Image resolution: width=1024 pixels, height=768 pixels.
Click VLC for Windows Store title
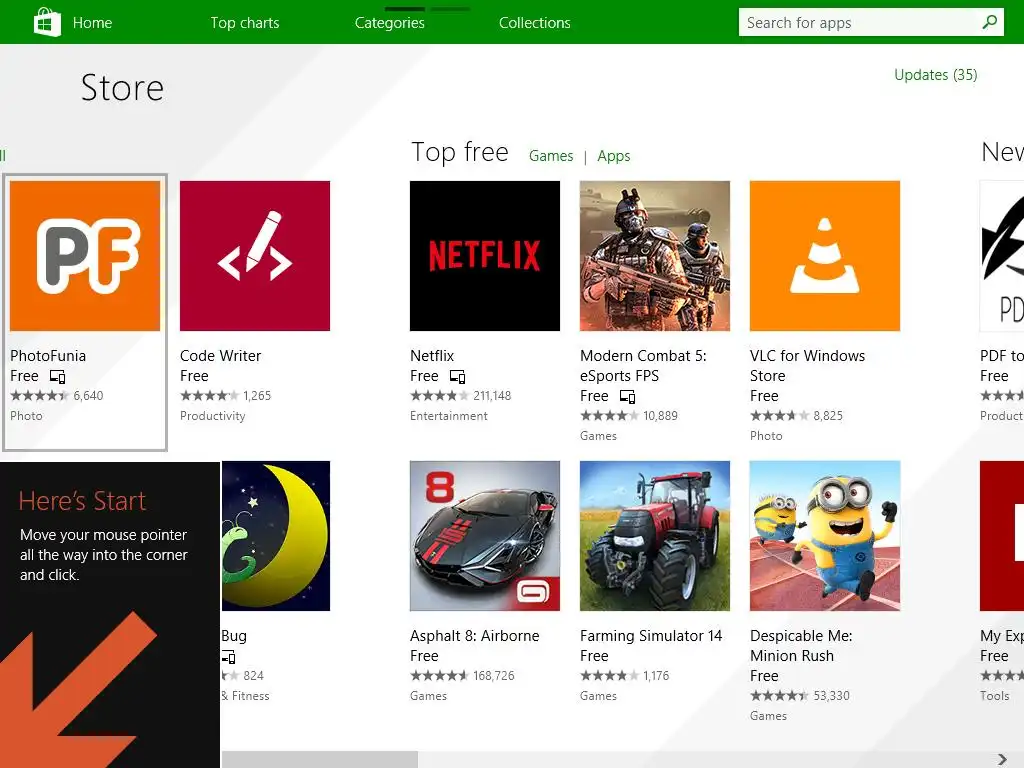tap(807, 366)
